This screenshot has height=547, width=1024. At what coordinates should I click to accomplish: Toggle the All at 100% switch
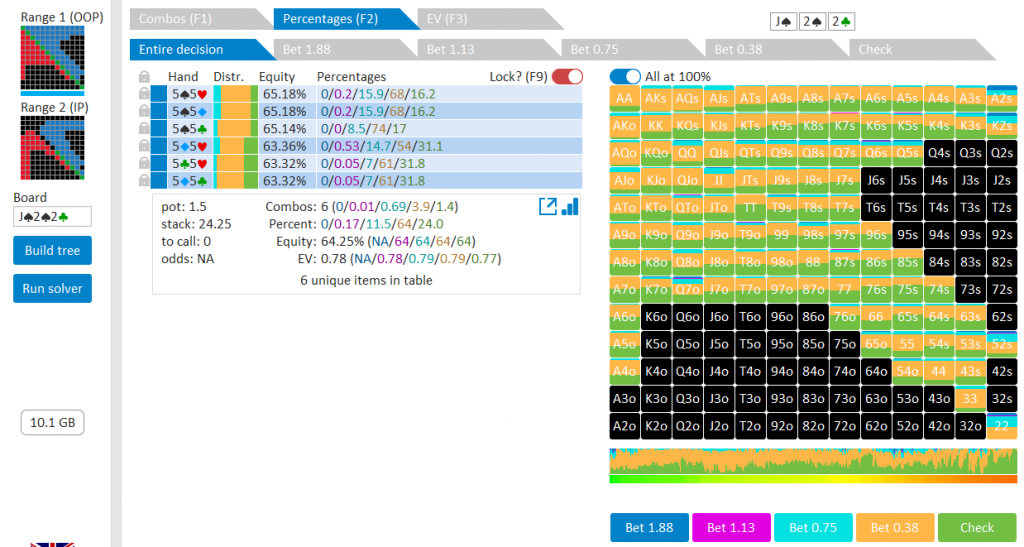click(625, 77)
